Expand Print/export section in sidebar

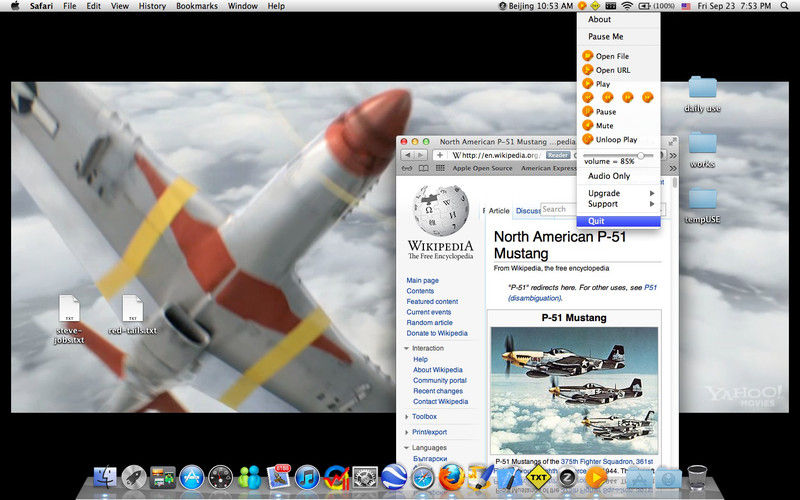[407, 432]
